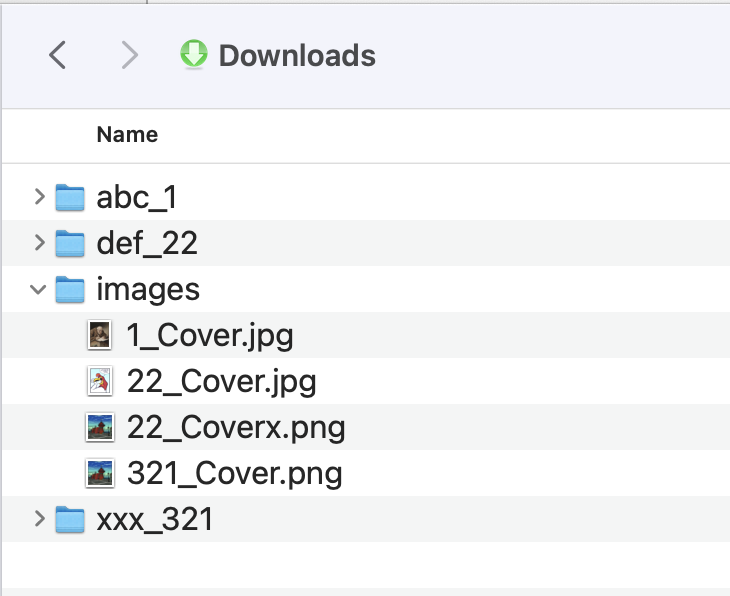
Task: Click the 22_Coverx.png thumbnail icon
Action: (x=99, y=427)
